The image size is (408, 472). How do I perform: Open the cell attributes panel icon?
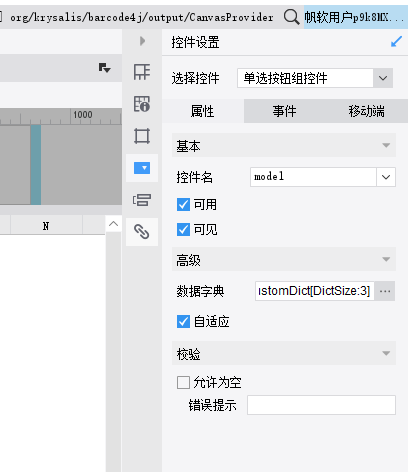click(x=142, y=72)
